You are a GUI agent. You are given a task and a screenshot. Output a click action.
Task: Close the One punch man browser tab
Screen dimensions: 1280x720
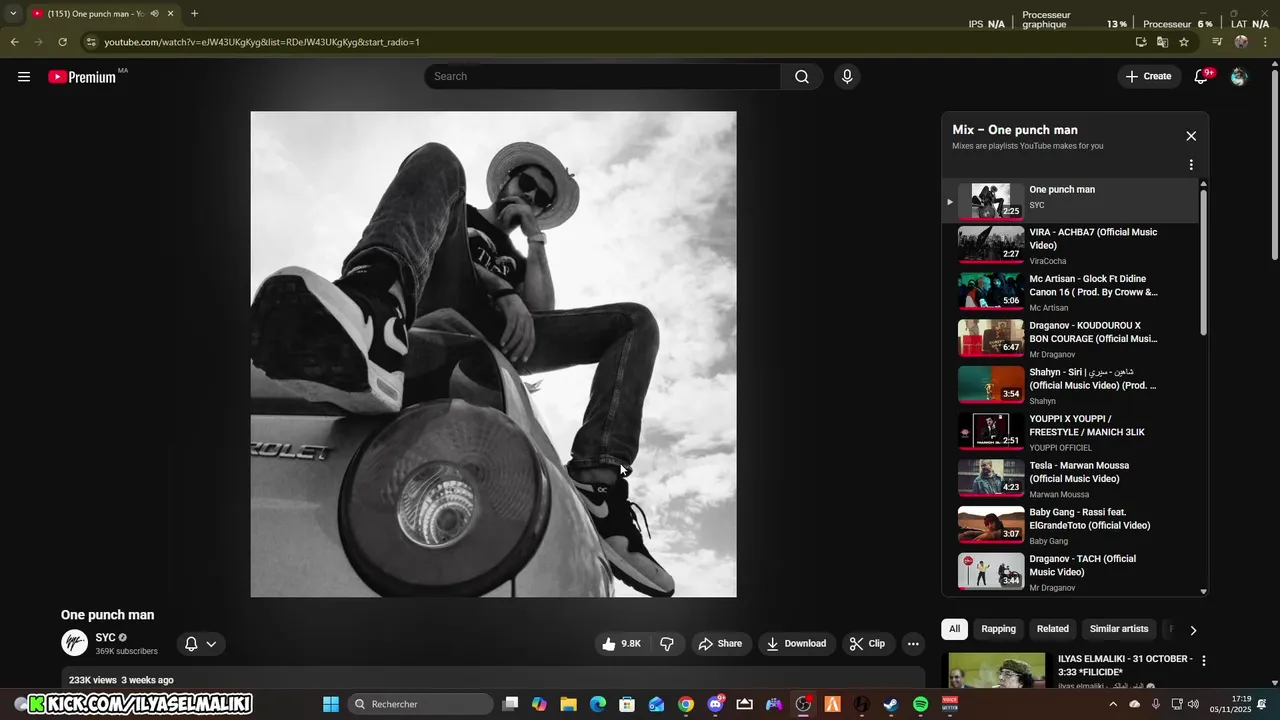[x=170, y=14]
